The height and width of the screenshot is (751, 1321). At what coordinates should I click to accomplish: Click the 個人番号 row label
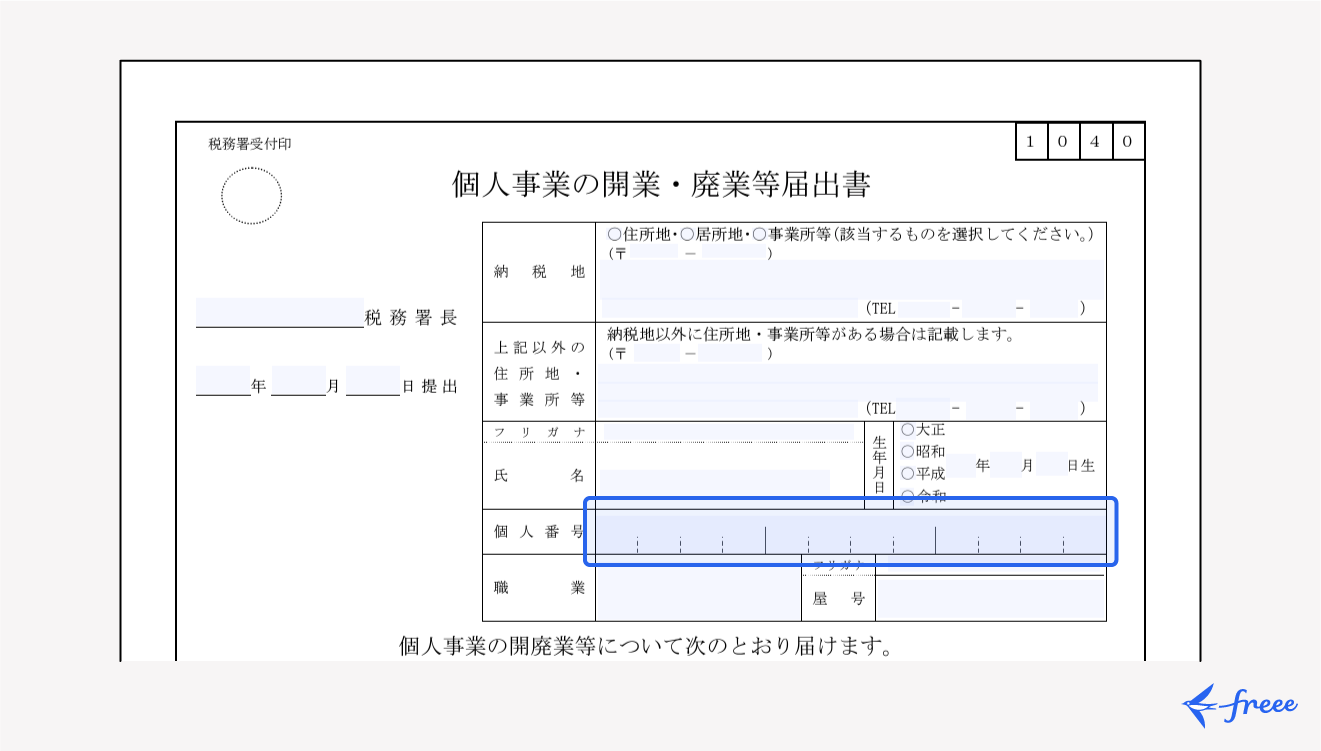[539, 532]
